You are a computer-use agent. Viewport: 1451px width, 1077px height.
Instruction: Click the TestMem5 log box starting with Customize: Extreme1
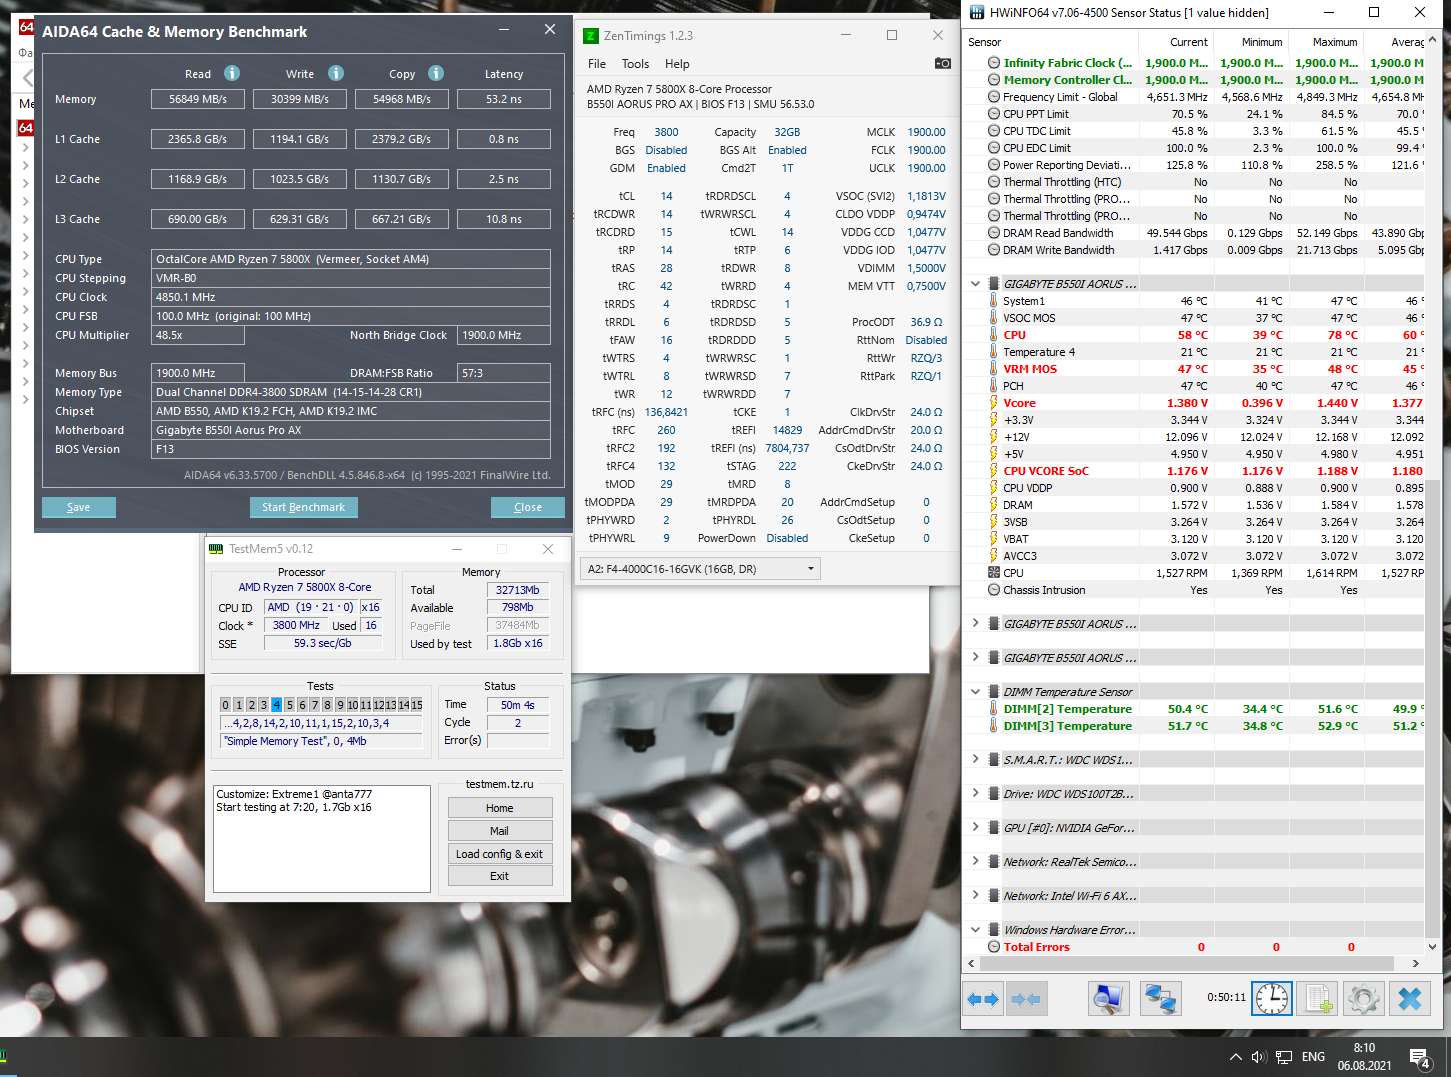322,838
